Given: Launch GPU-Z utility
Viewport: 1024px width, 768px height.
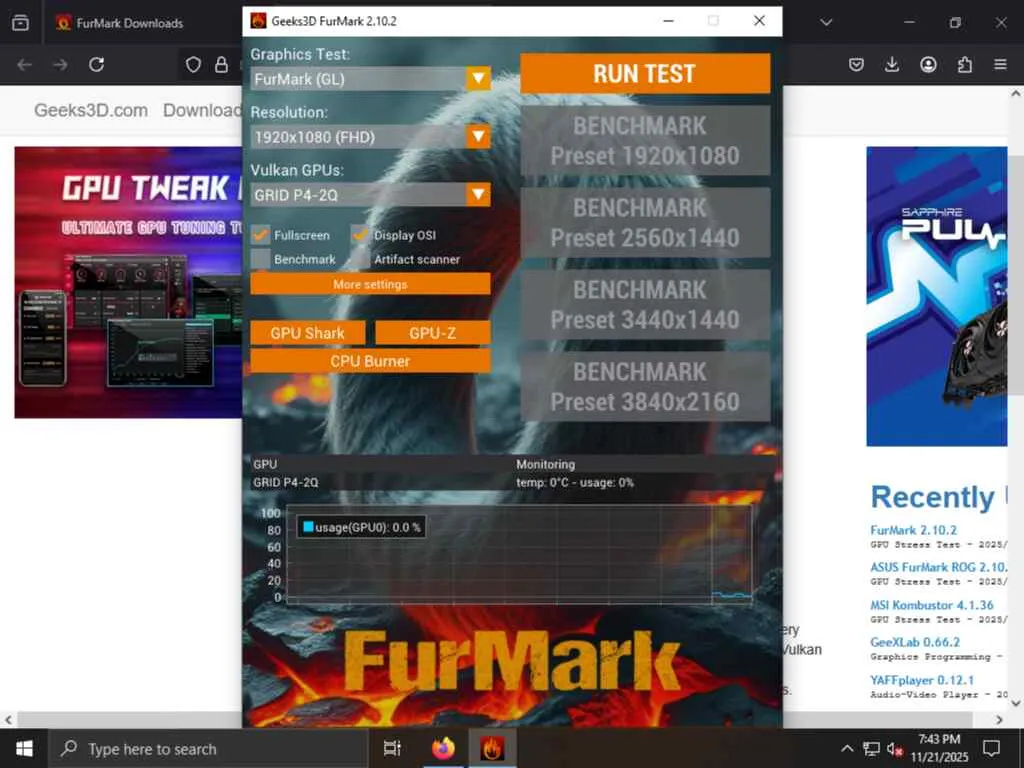Looking at the screenshot, I should (x=432, y=333).
